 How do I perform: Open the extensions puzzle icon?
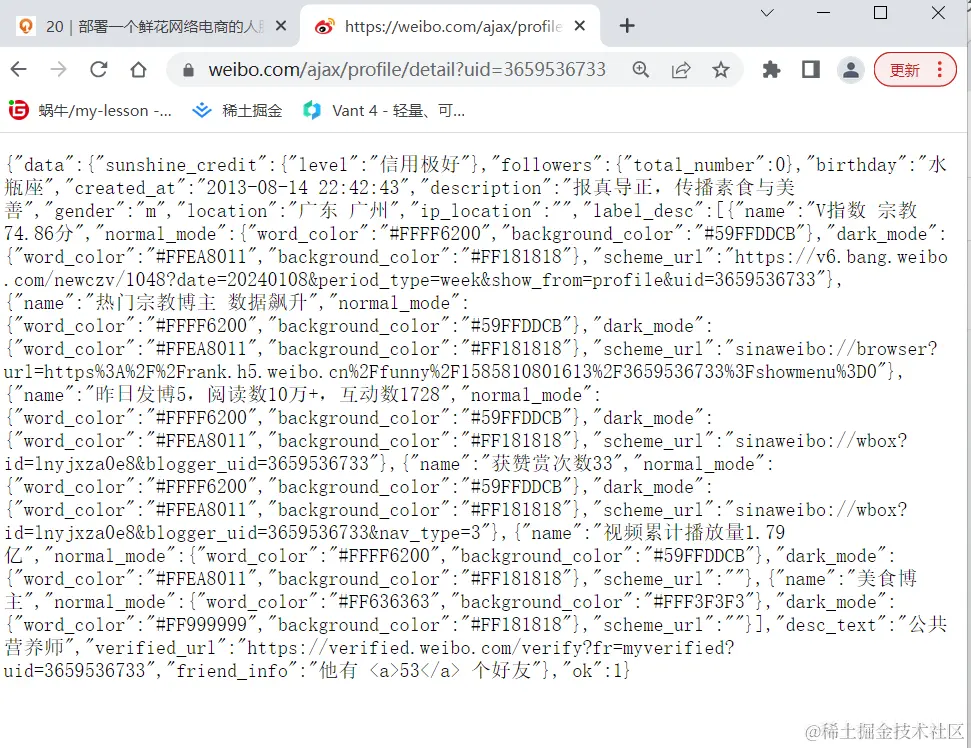tap(771, 69)
